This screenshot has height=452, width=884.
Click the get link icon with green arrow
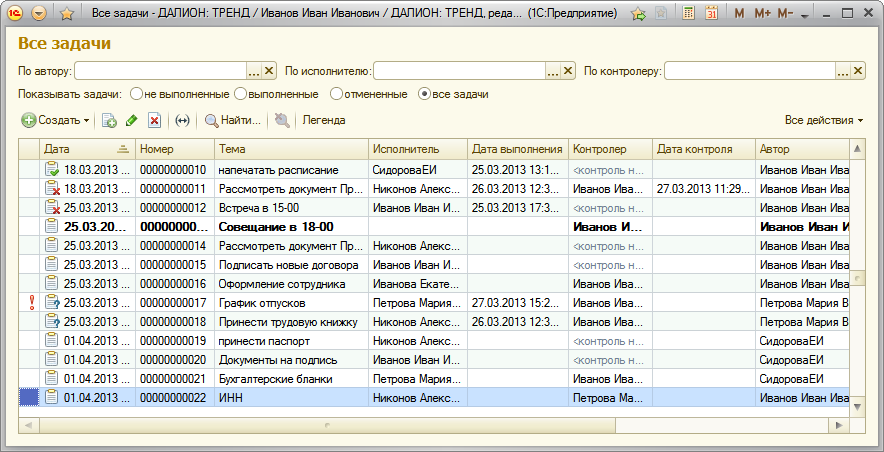click(x=639, y=14)
